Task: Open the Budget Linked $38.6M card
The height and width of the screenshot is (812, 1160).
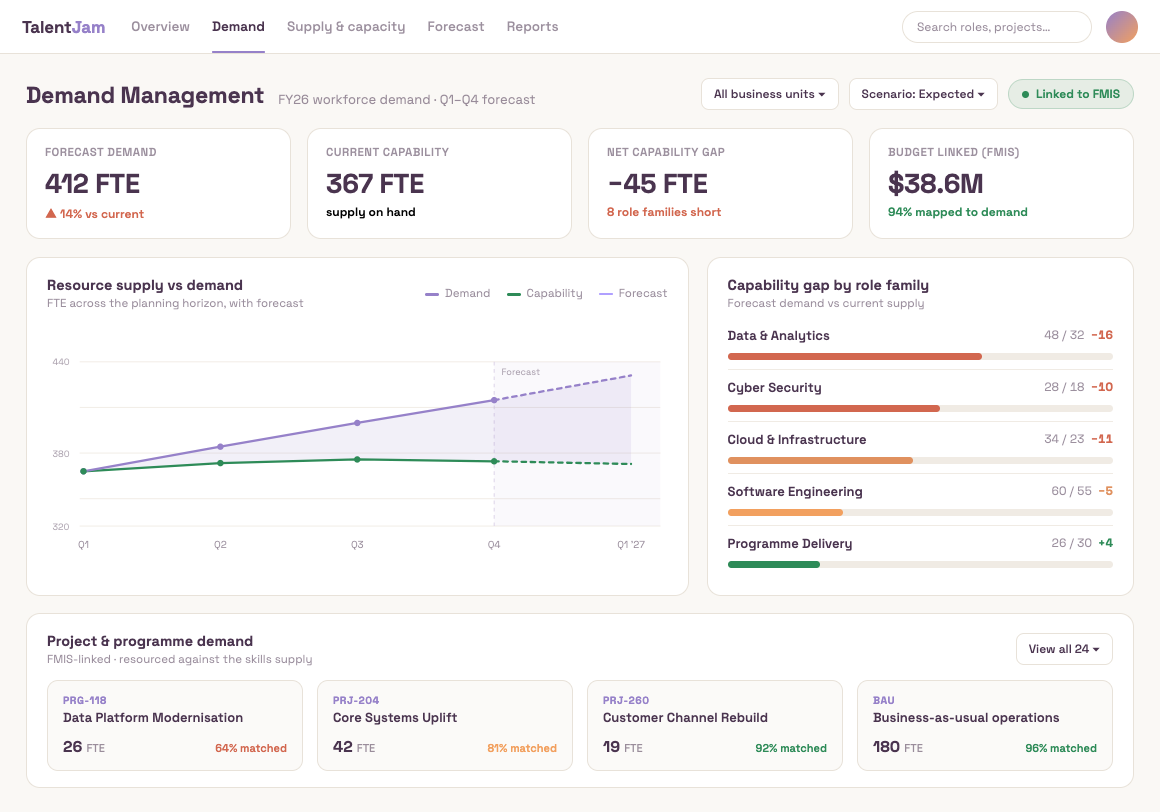Action: [x=1002, y=183]
